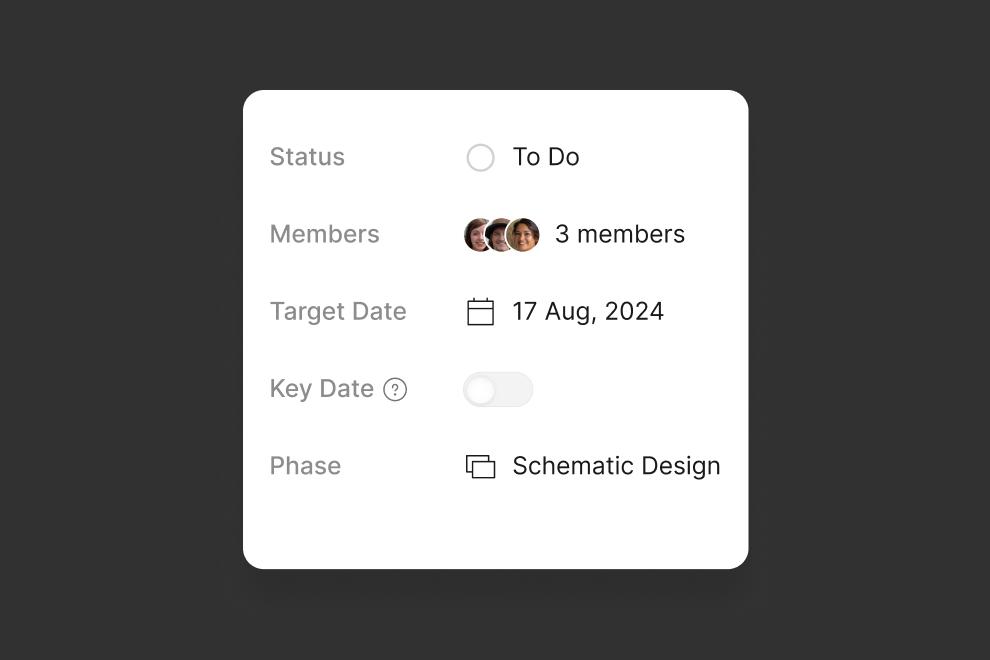Click the Key Date knob handle
This screenshot has width=990, height=660.
pyautogui.click(x=481, y=390)
